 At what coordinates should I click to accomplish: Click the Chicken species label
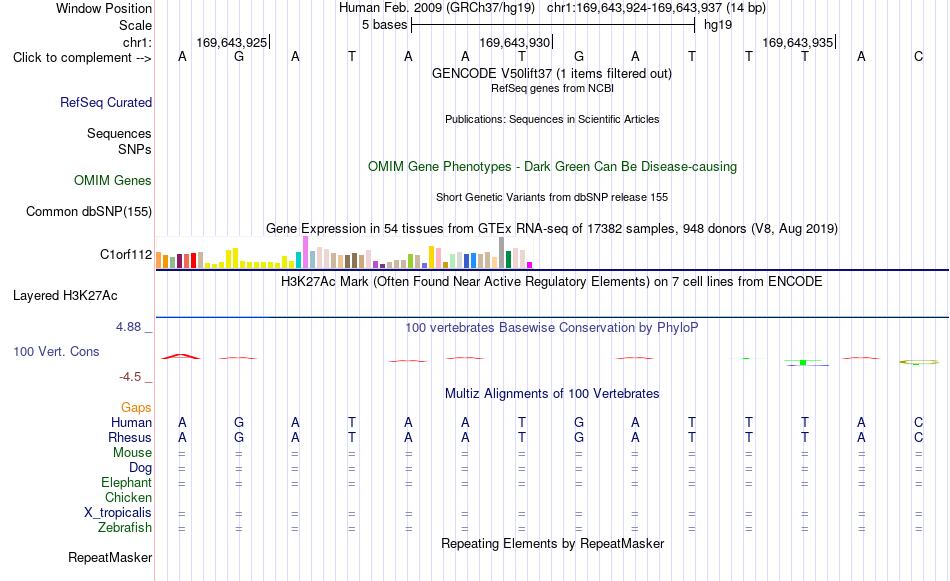pos(128,497)
